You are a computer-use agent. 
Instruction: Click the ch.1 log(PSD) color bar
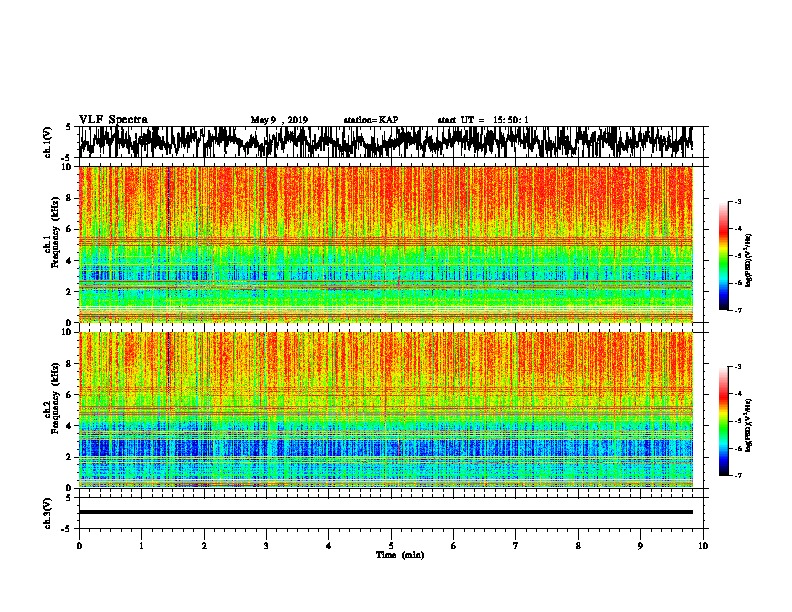[724, 256]
